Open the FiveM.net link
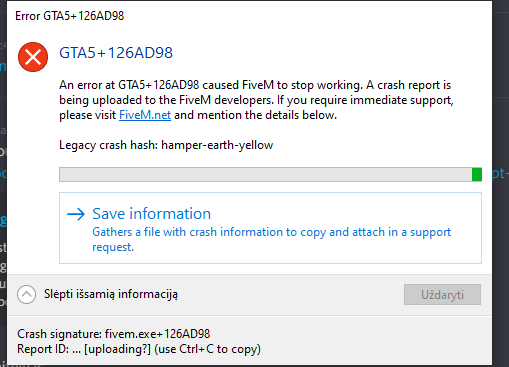The height and width of the screenshot is (367, 509). pos(145,115)
